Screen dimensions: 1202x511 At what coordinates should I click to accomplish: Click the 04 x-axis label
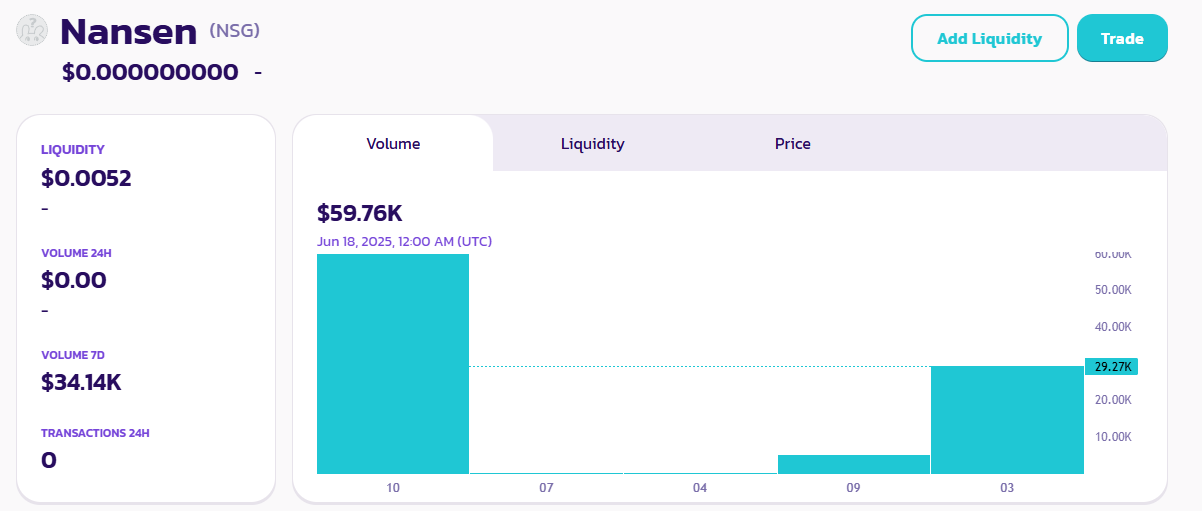[700, 488]
